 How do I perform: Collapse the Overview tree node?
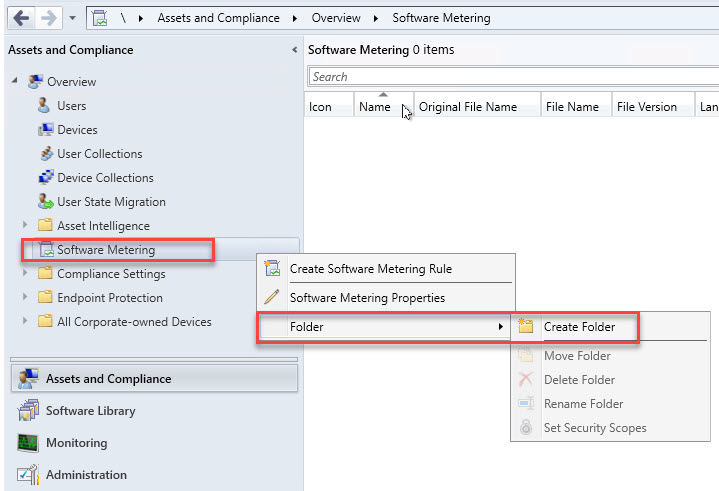coord(15,81)
